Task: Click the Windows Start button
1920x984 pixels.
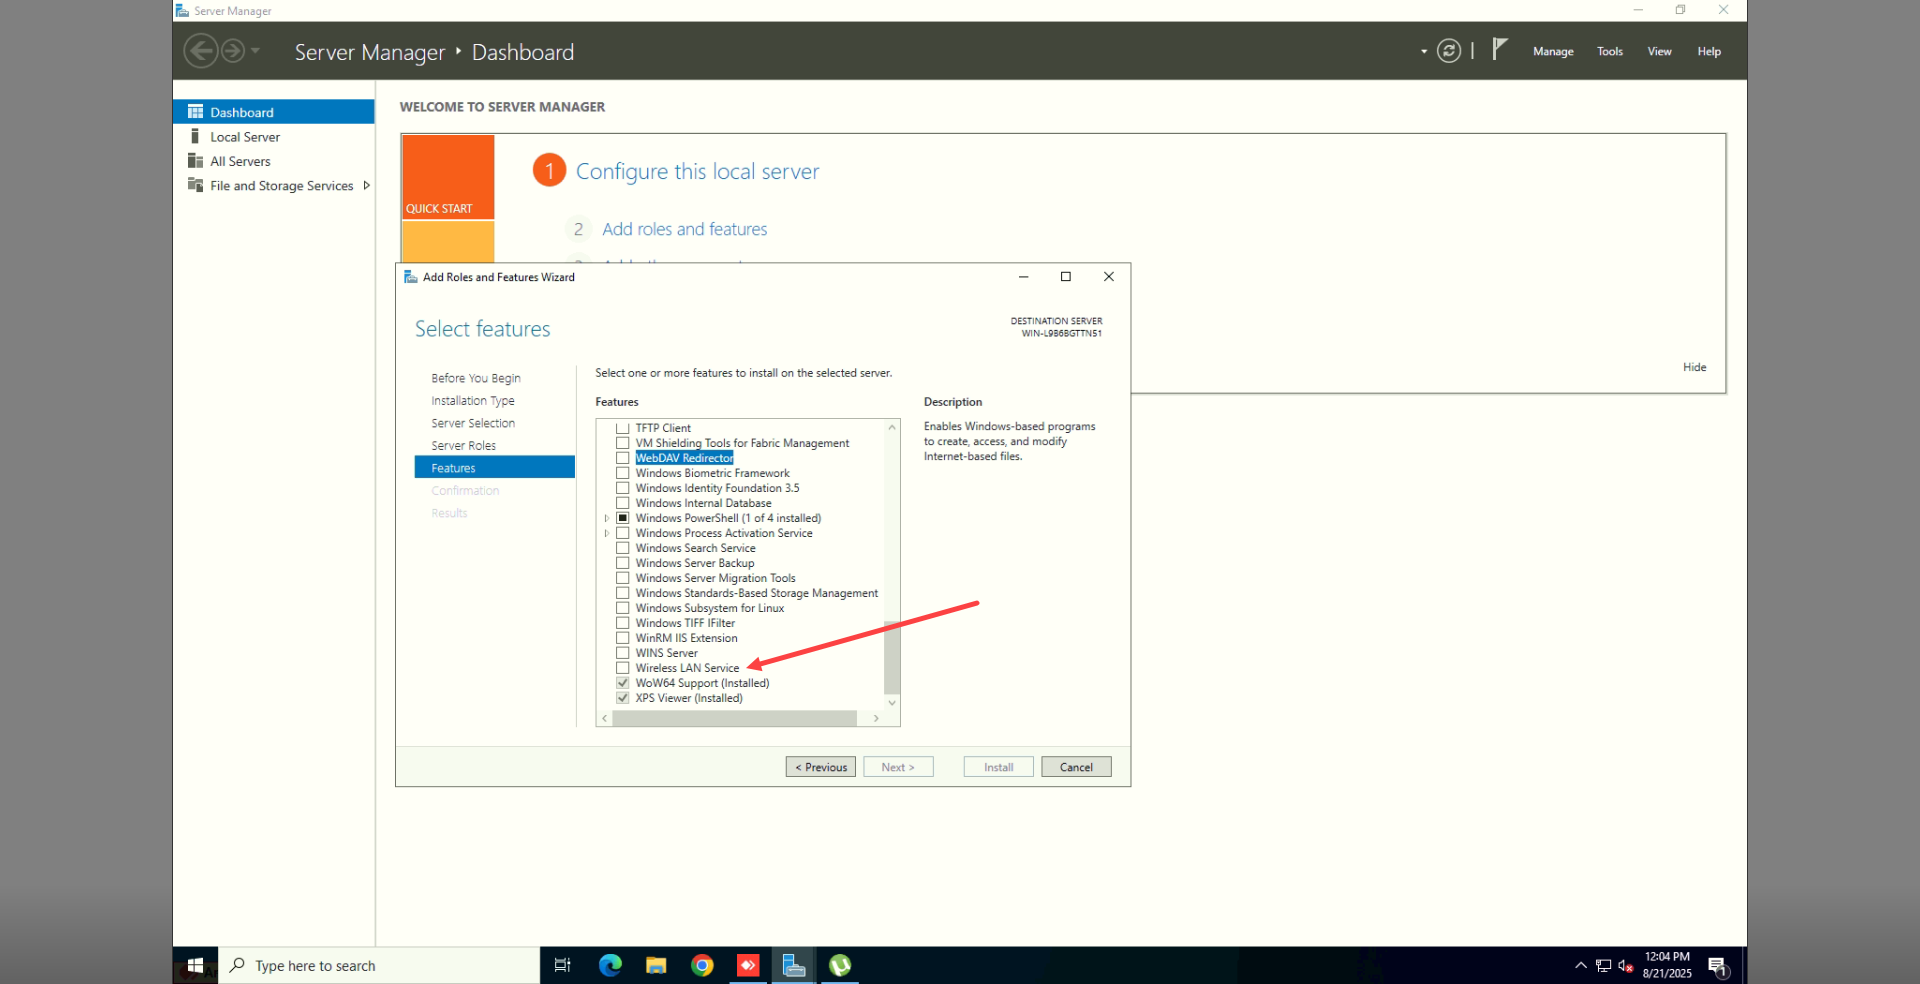Action: 196,965
